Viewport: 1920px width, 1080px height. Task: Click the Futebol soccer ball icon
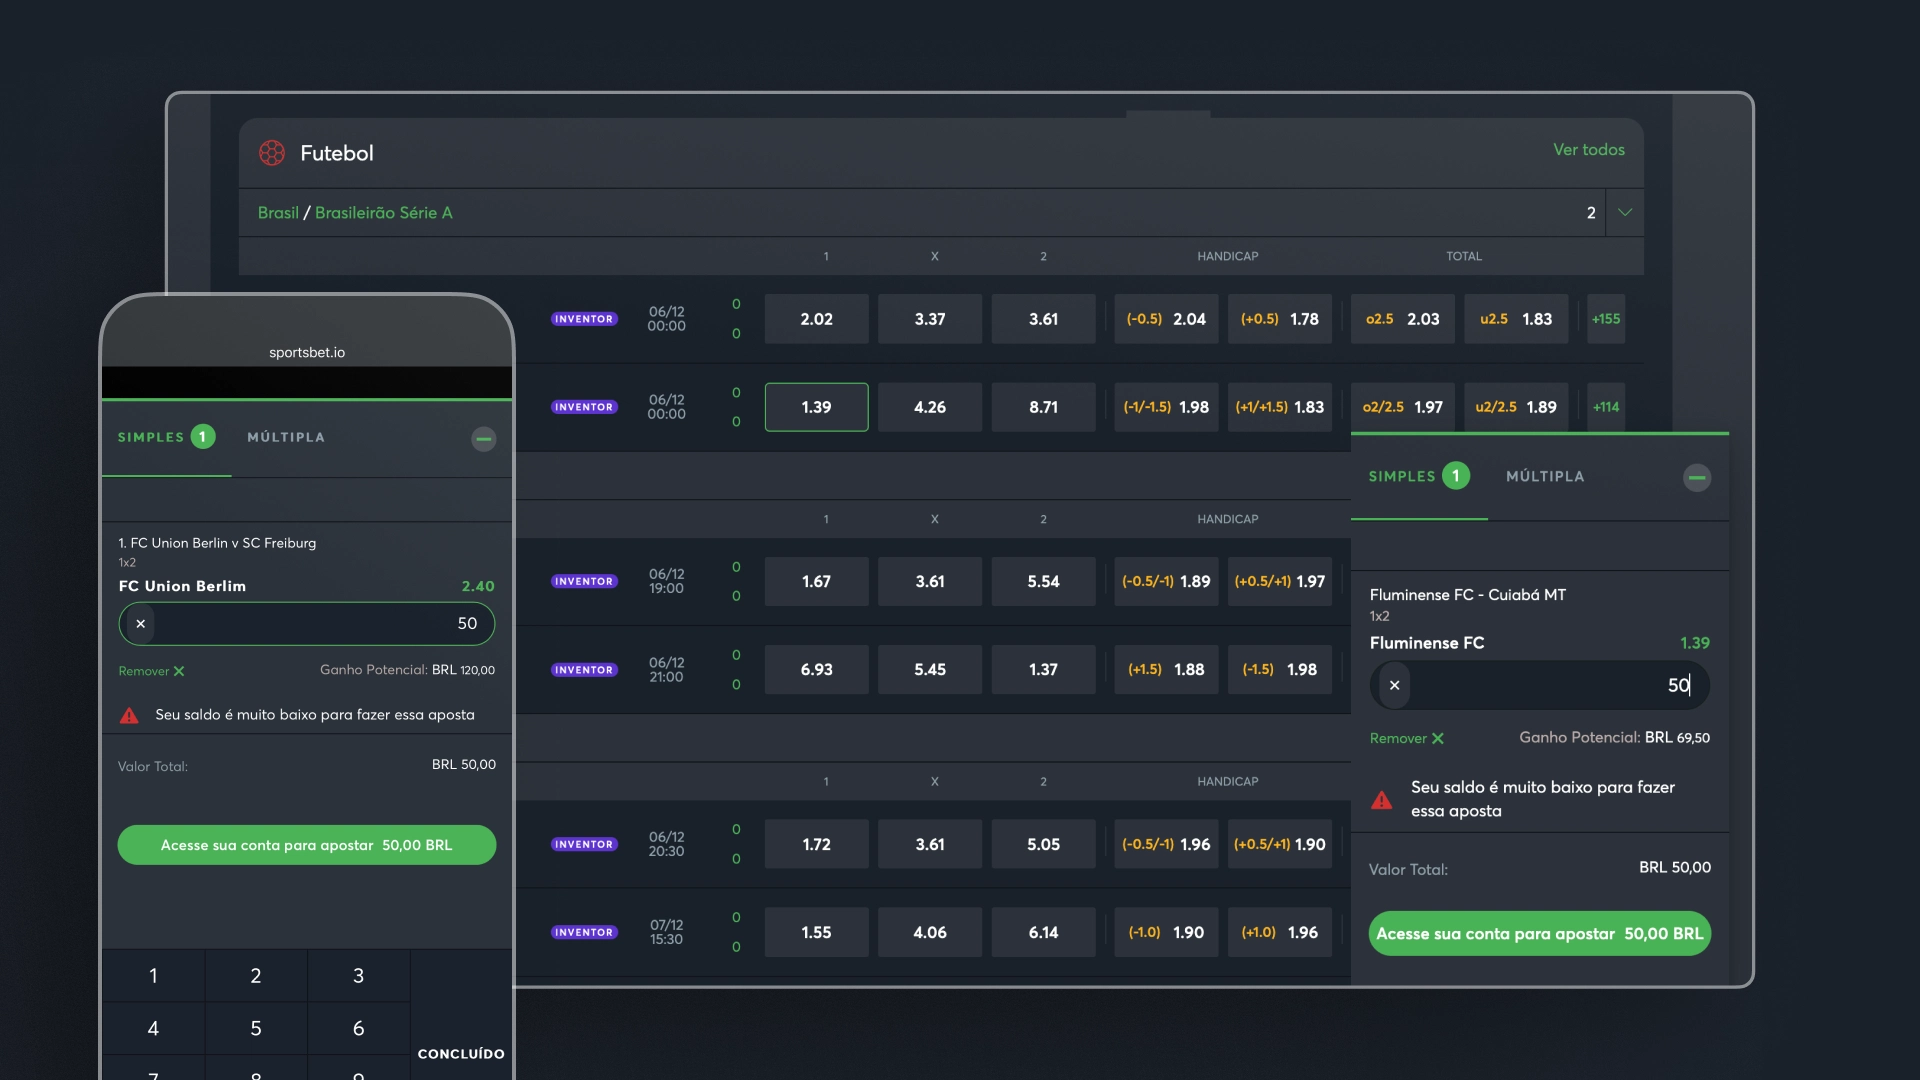point(272,153)
